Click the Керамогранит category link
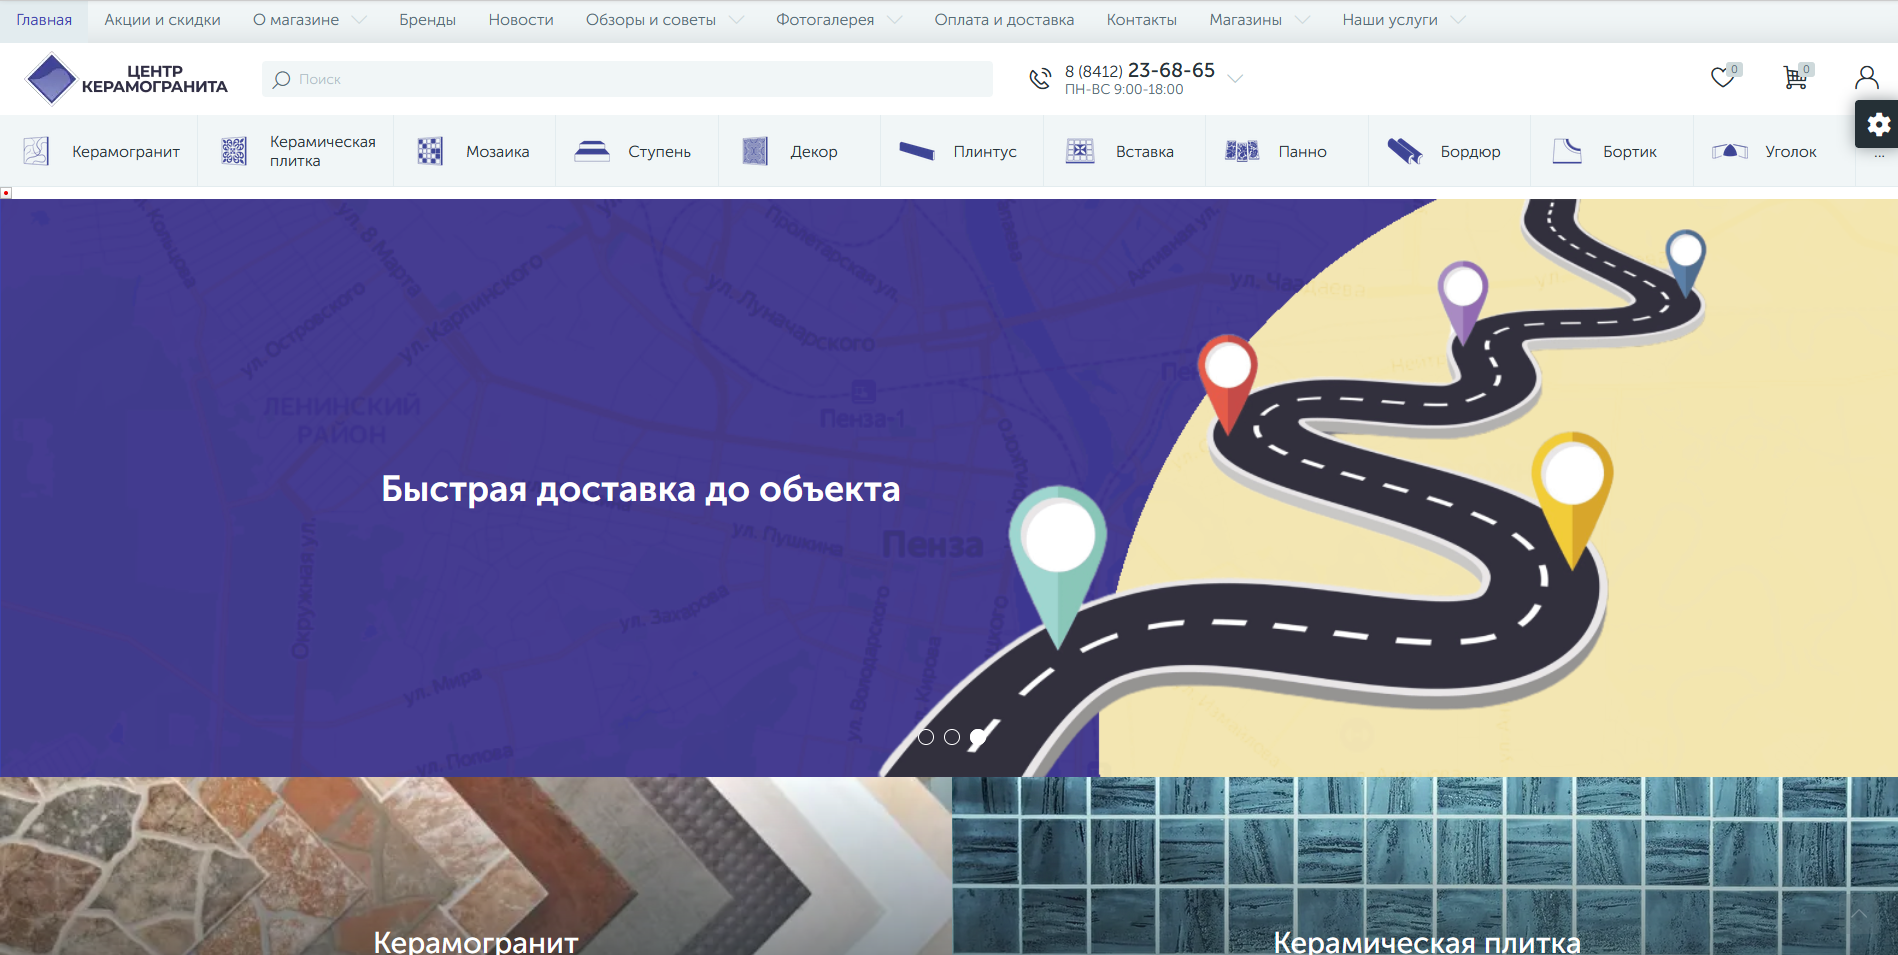This screenshot has width=1898, height=955. pos(125,152)
